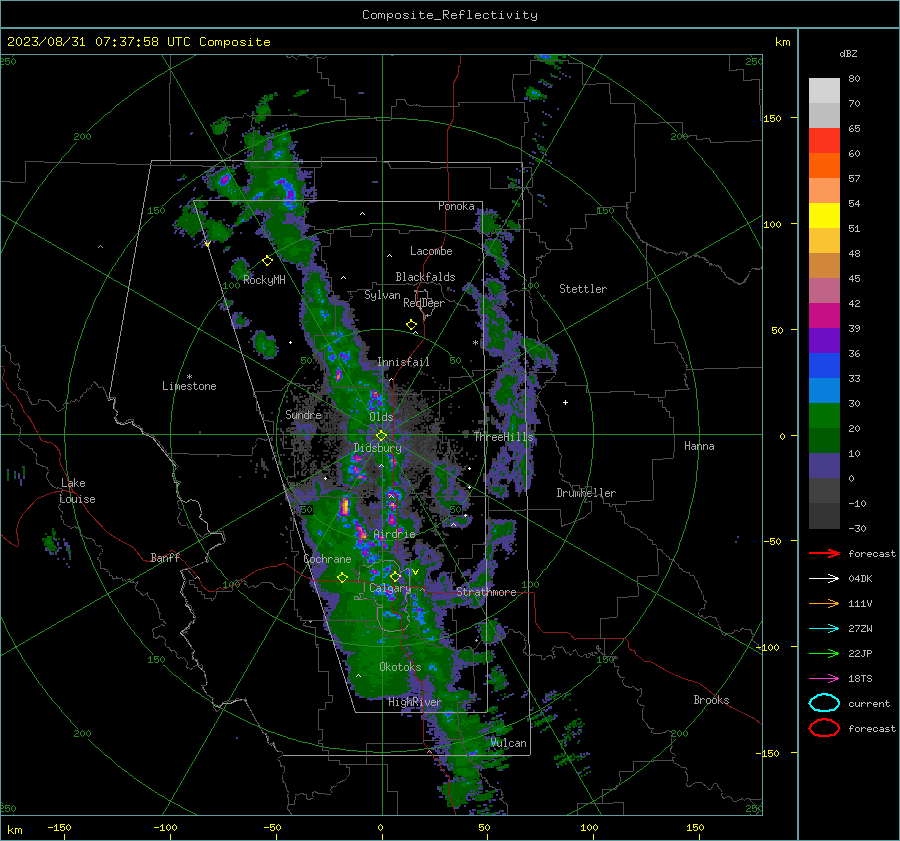
Task: Click the Brooks town label
Action: point(711,700)
